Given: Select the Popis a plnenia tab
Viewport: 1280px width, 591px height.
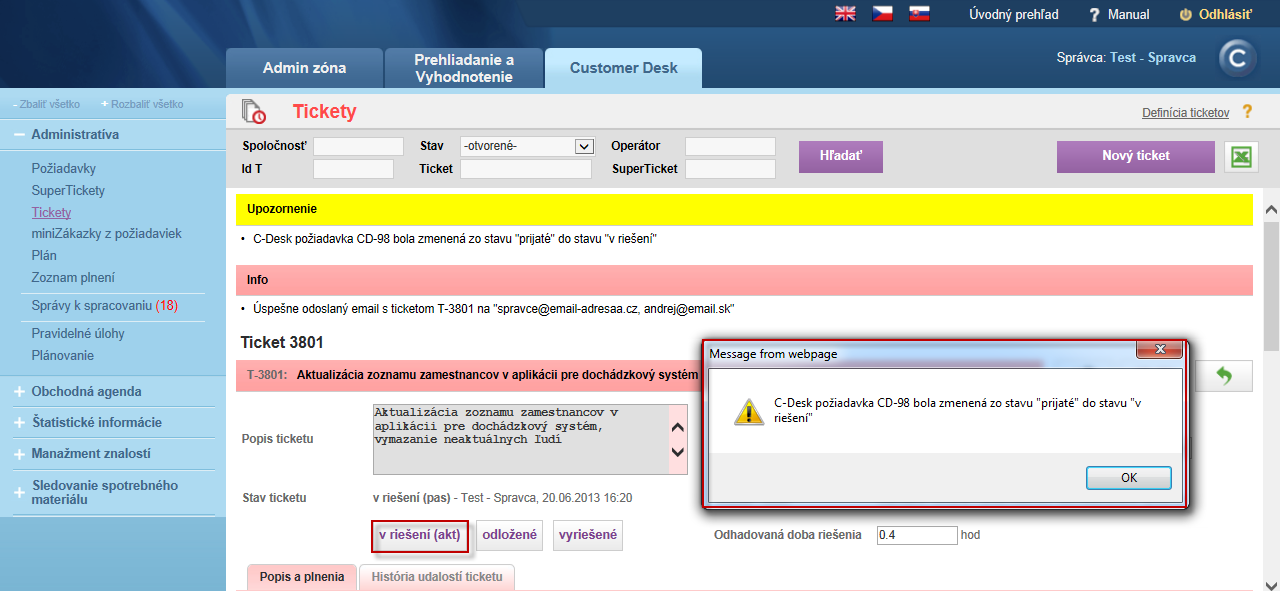Looking at the screenshot, I should (x=302, y=577).
